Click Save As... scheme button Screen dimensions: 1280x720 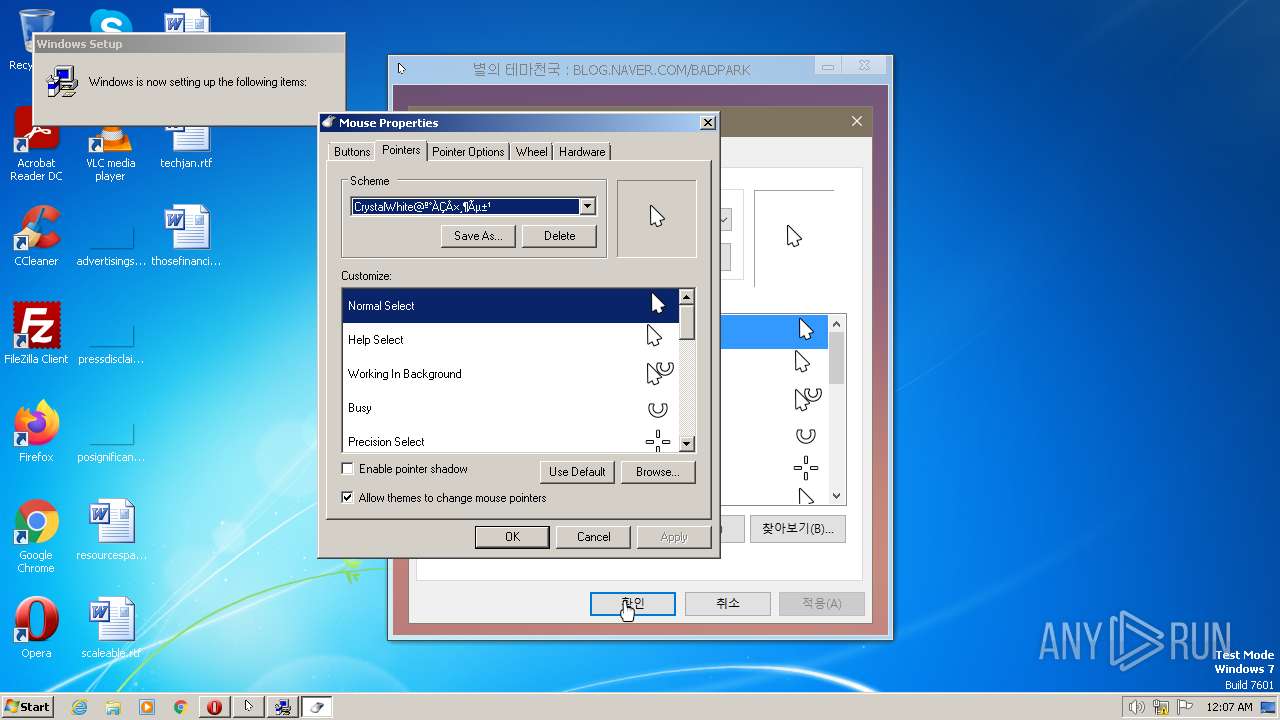click(x=478, y=236)
